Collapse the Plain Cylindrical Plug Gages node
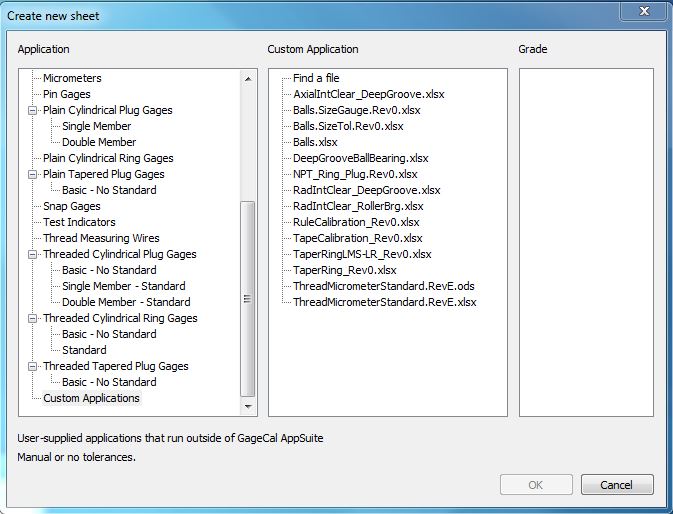Viewport: 673px width, 514px height. tap(32, 111)
